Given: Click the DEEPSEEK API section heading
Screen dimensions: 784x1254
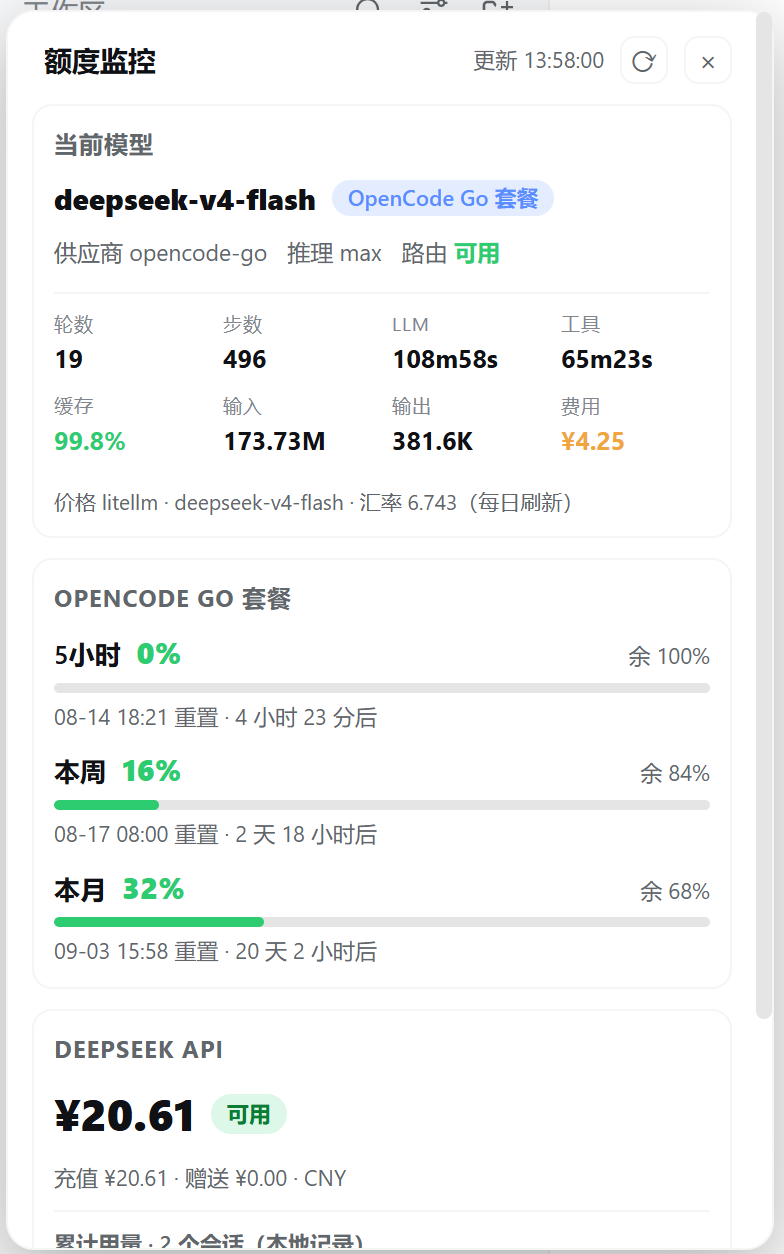Looking at the screenshot, I should click(139, 1050).
